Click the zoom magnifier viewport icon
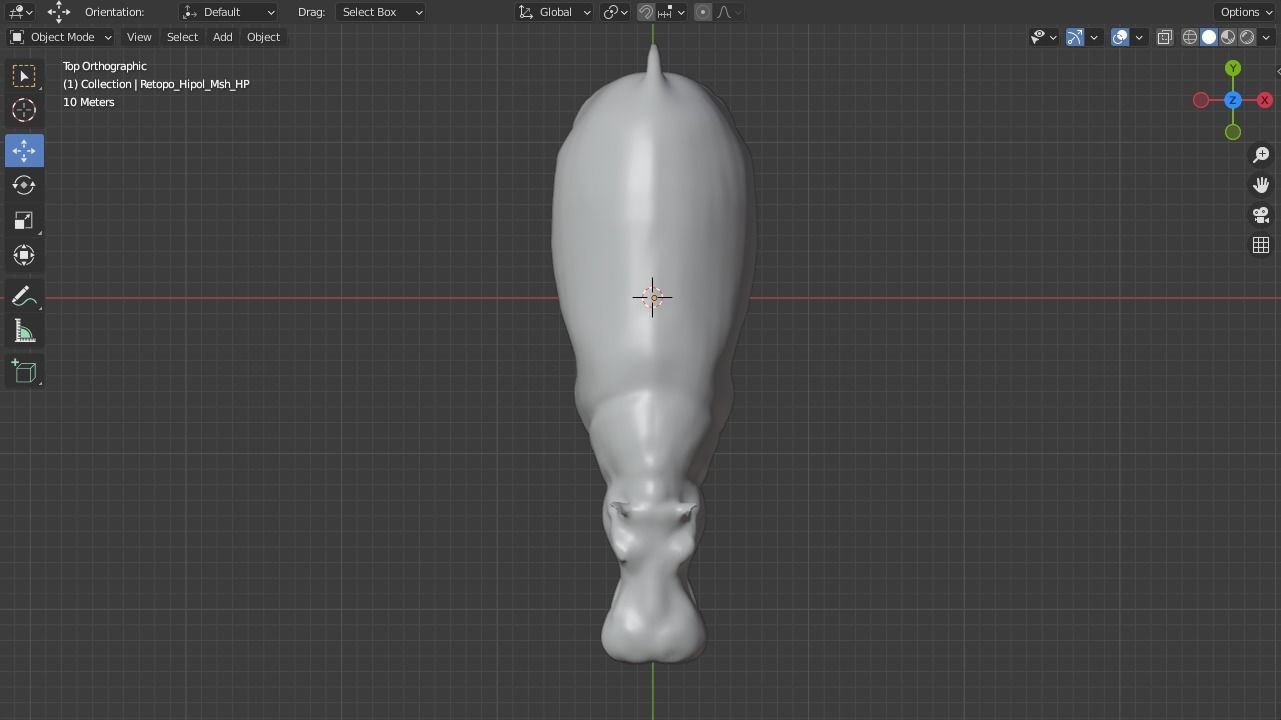 point(1261,155)
